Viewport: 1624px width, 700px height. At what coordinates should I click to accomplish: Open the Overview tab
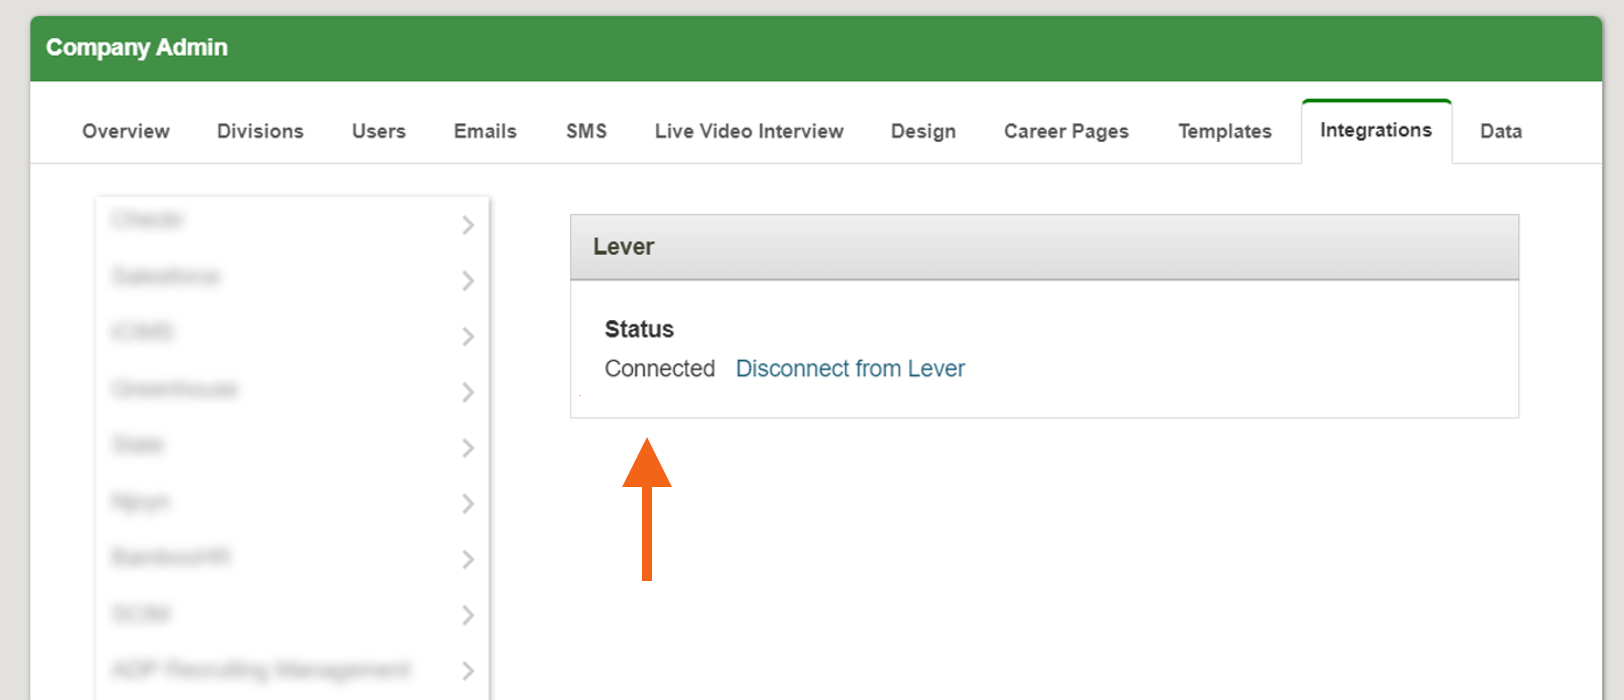pos(126,131)
